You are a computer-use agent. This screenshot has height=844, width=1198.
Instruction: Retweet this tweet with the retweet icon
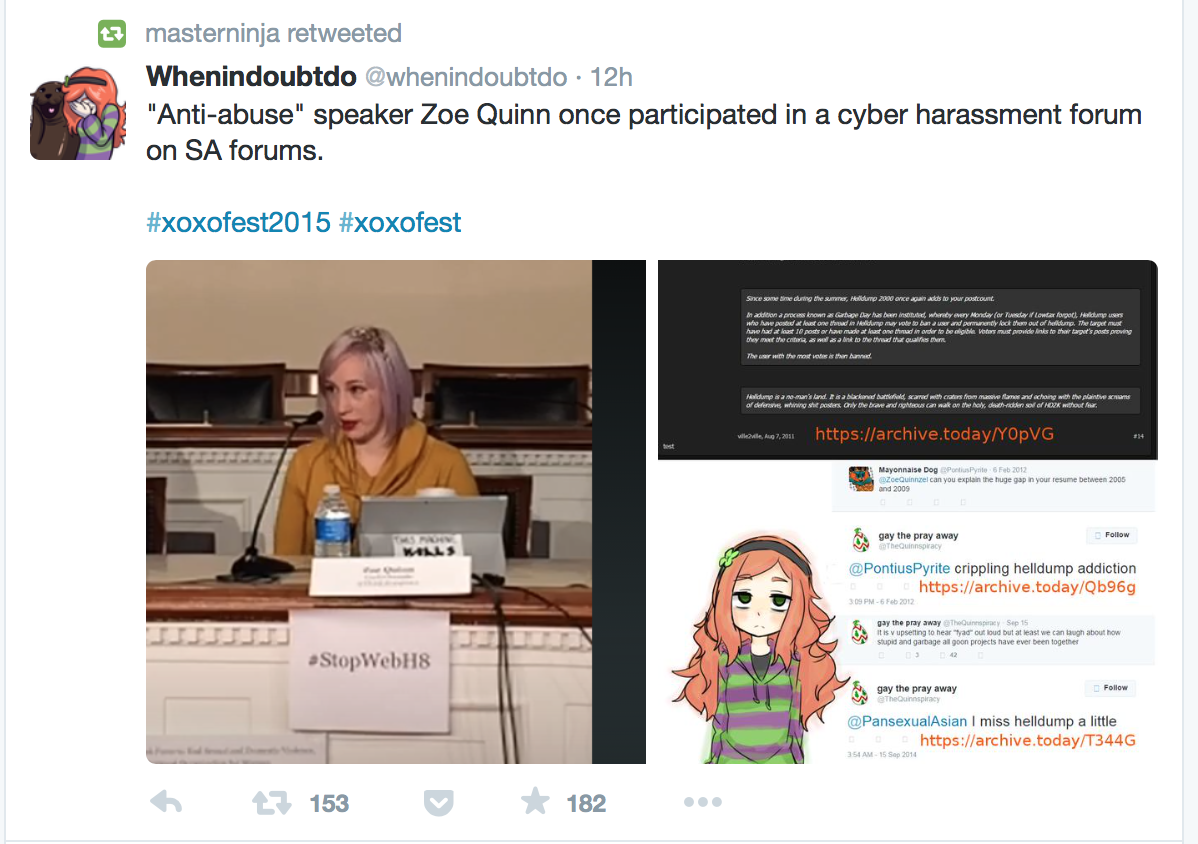(x=271, y=803)
